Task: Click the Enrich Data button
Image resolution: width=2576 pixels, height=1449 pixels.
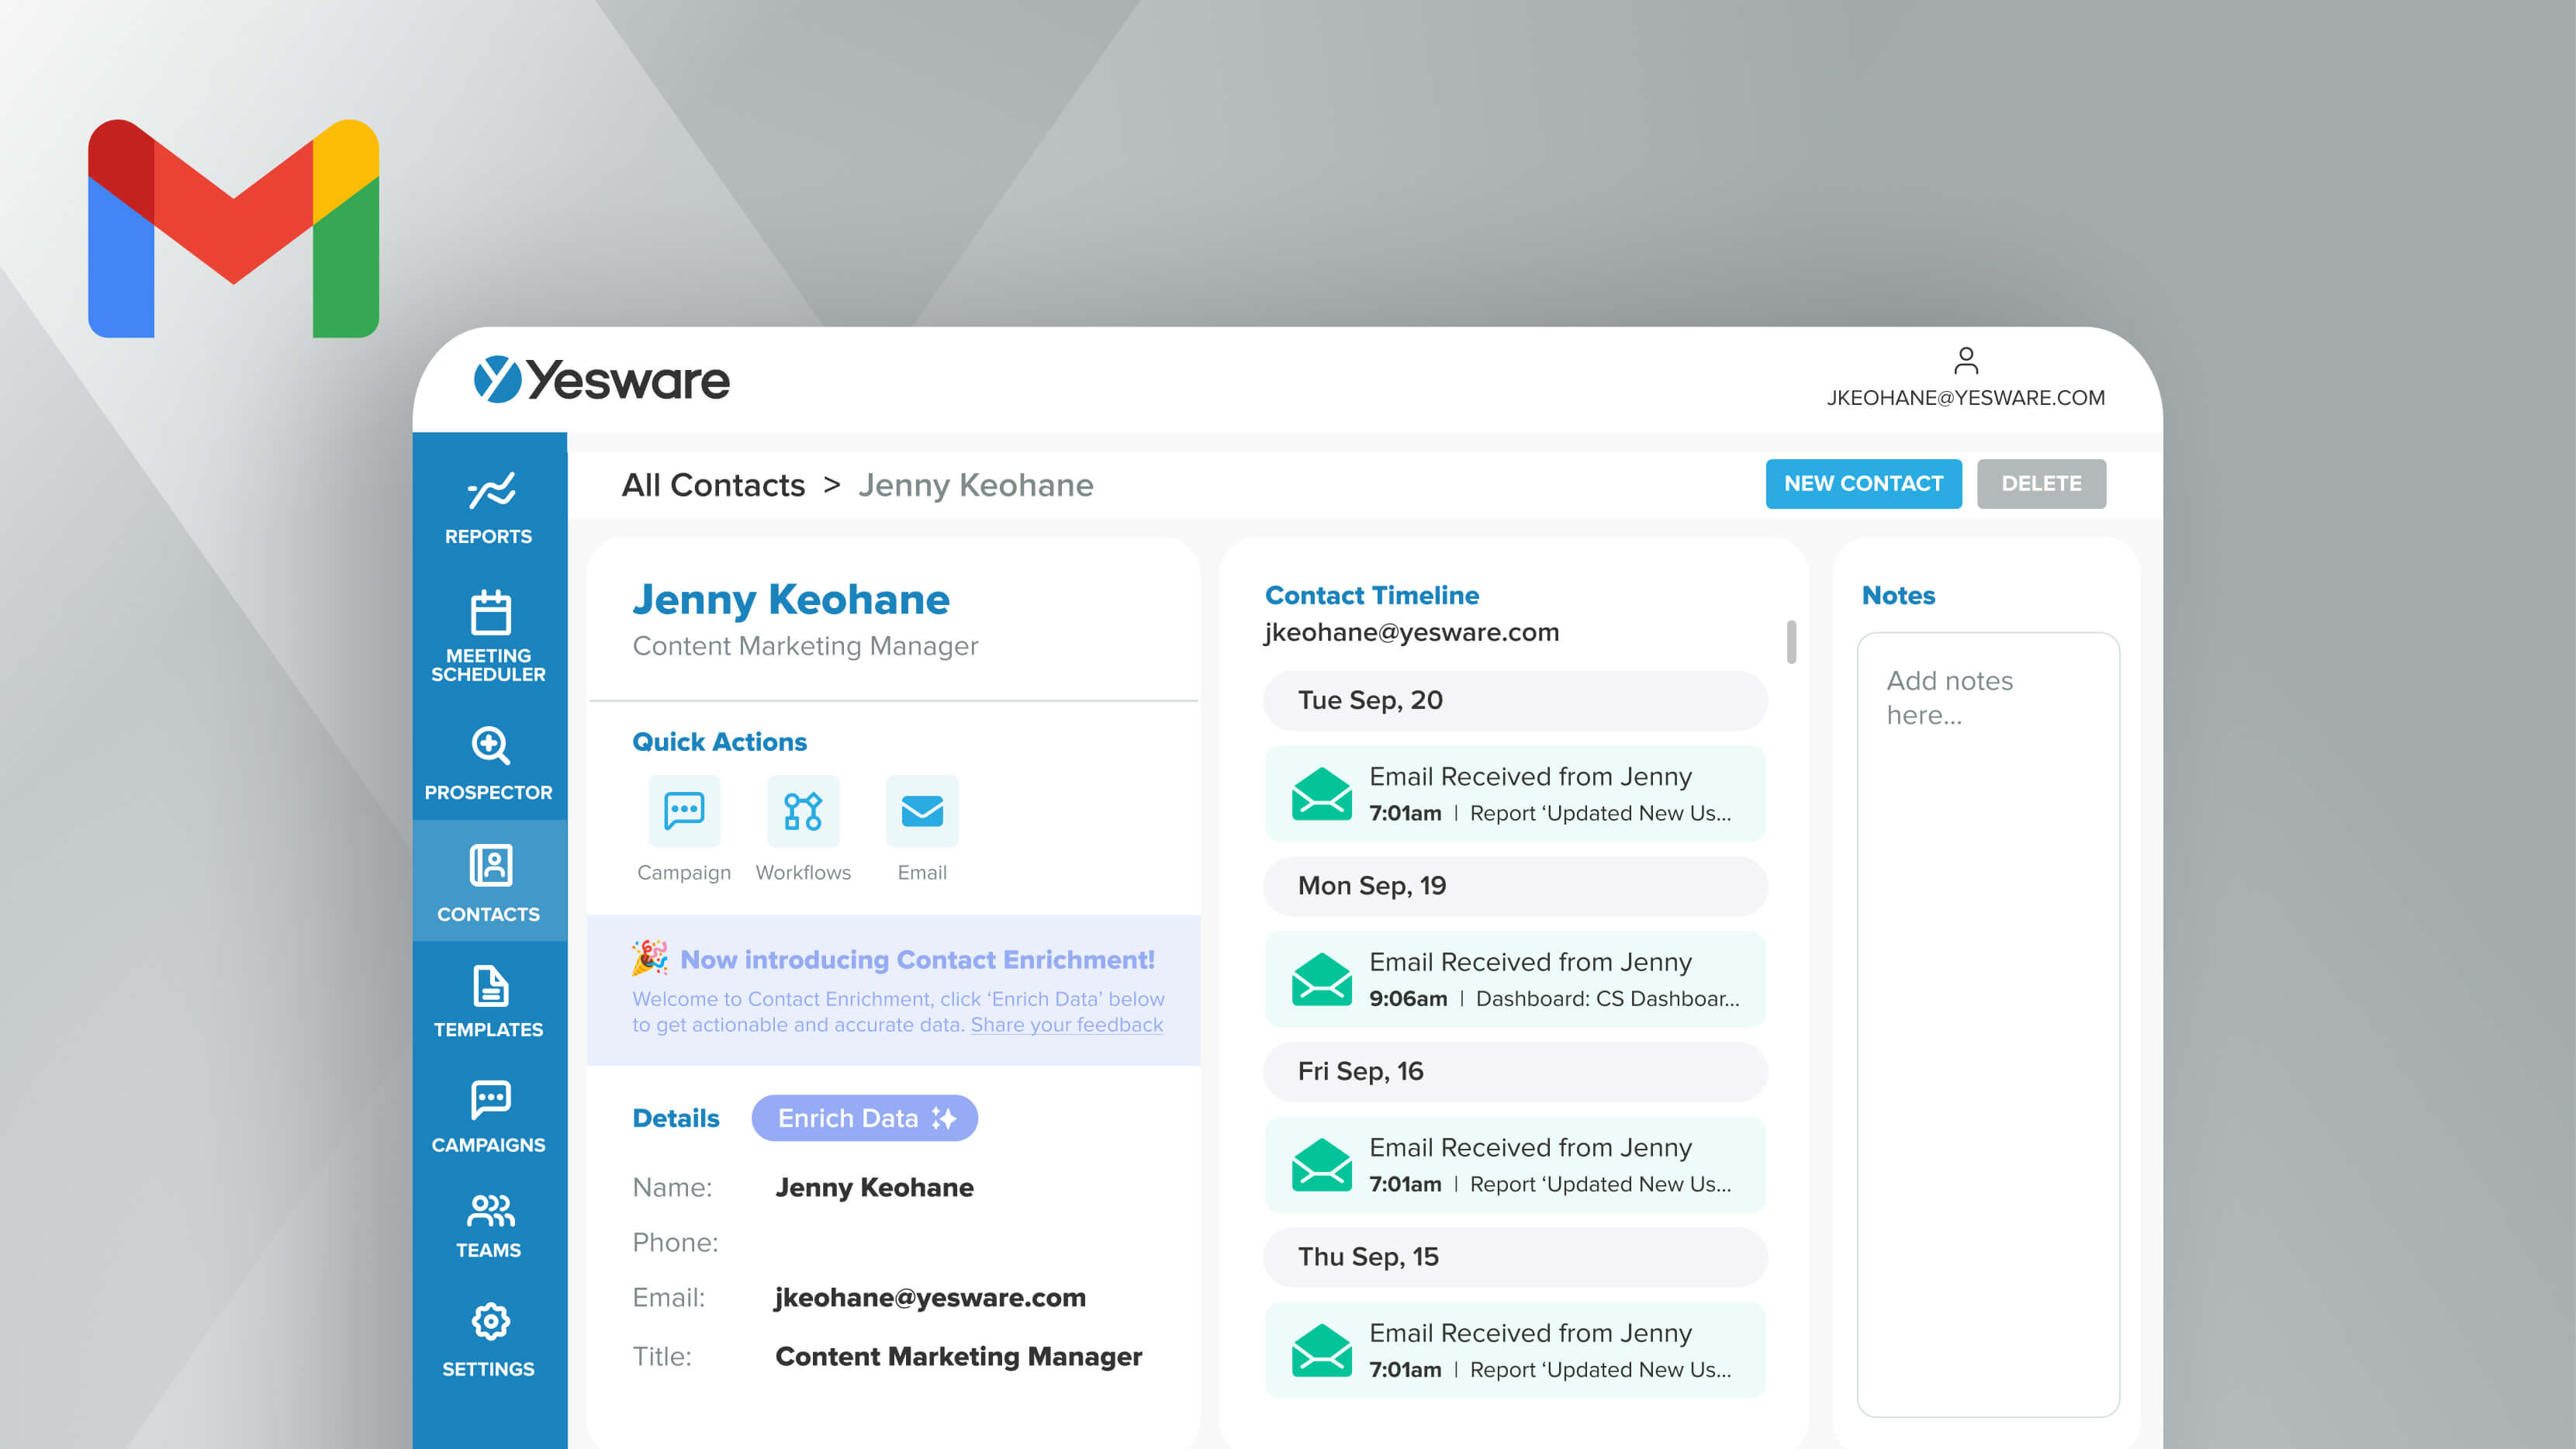Action: point(864,1118)
